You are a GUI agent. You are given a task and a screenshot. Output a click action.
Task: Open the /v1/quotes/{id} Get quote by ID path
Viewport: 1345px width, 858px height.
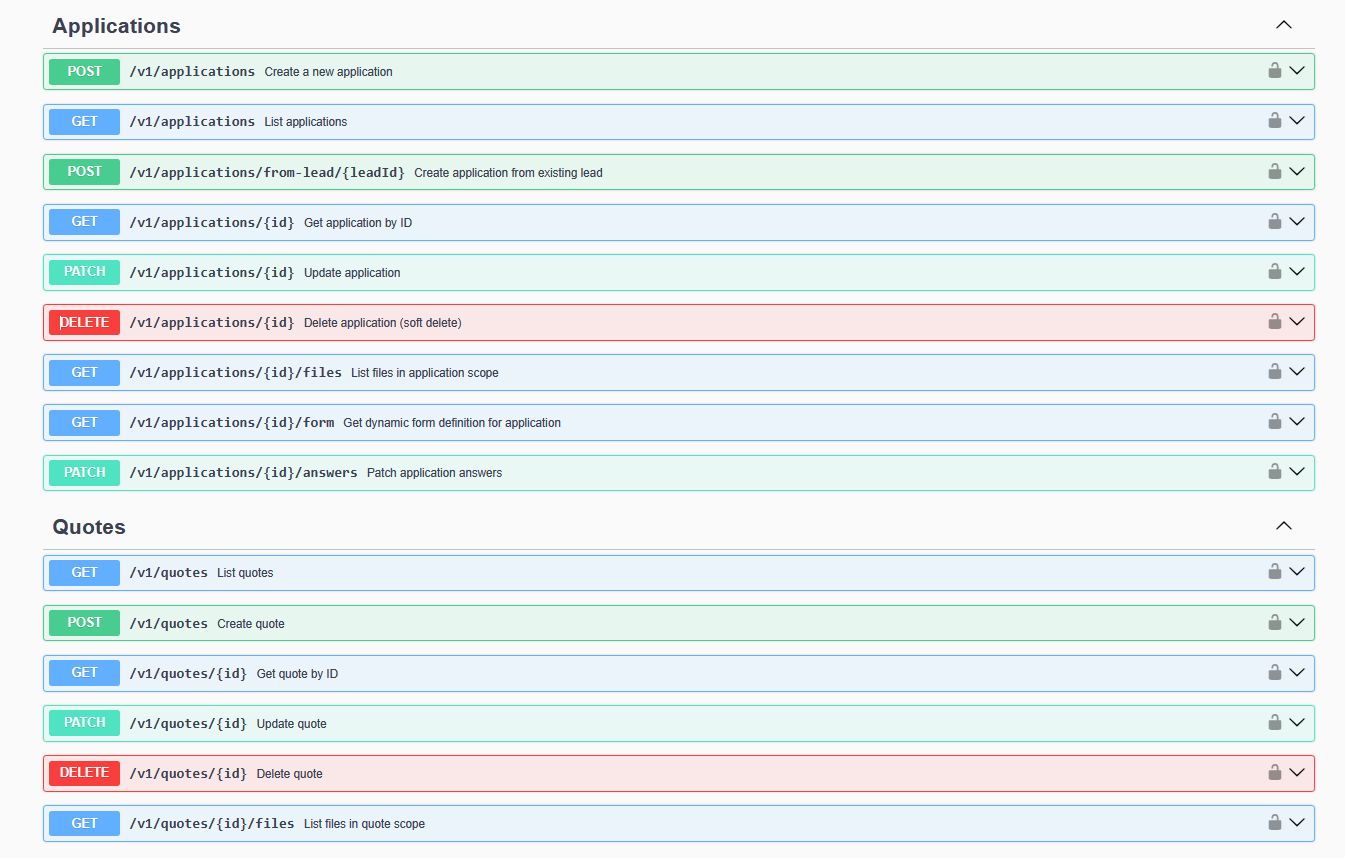pyautogui.click(x=188, y=673)
